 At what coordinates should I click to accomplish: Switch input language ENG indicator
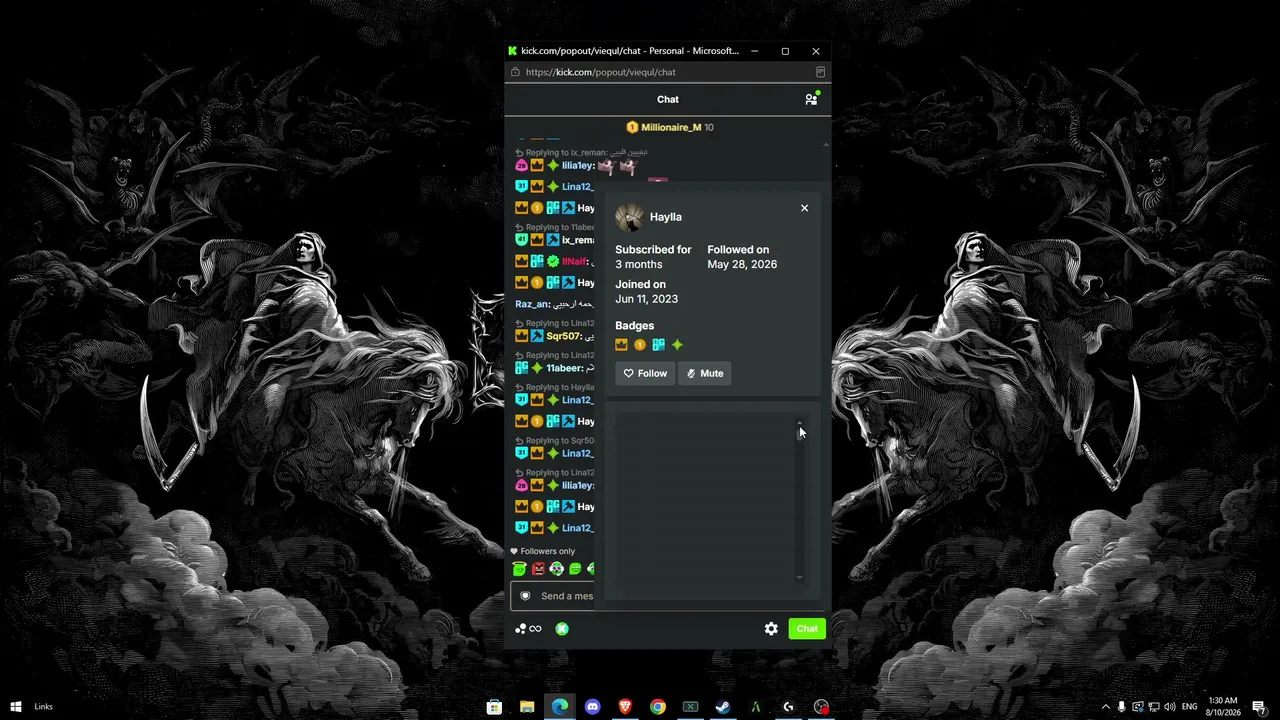[x=1190, y=707]
